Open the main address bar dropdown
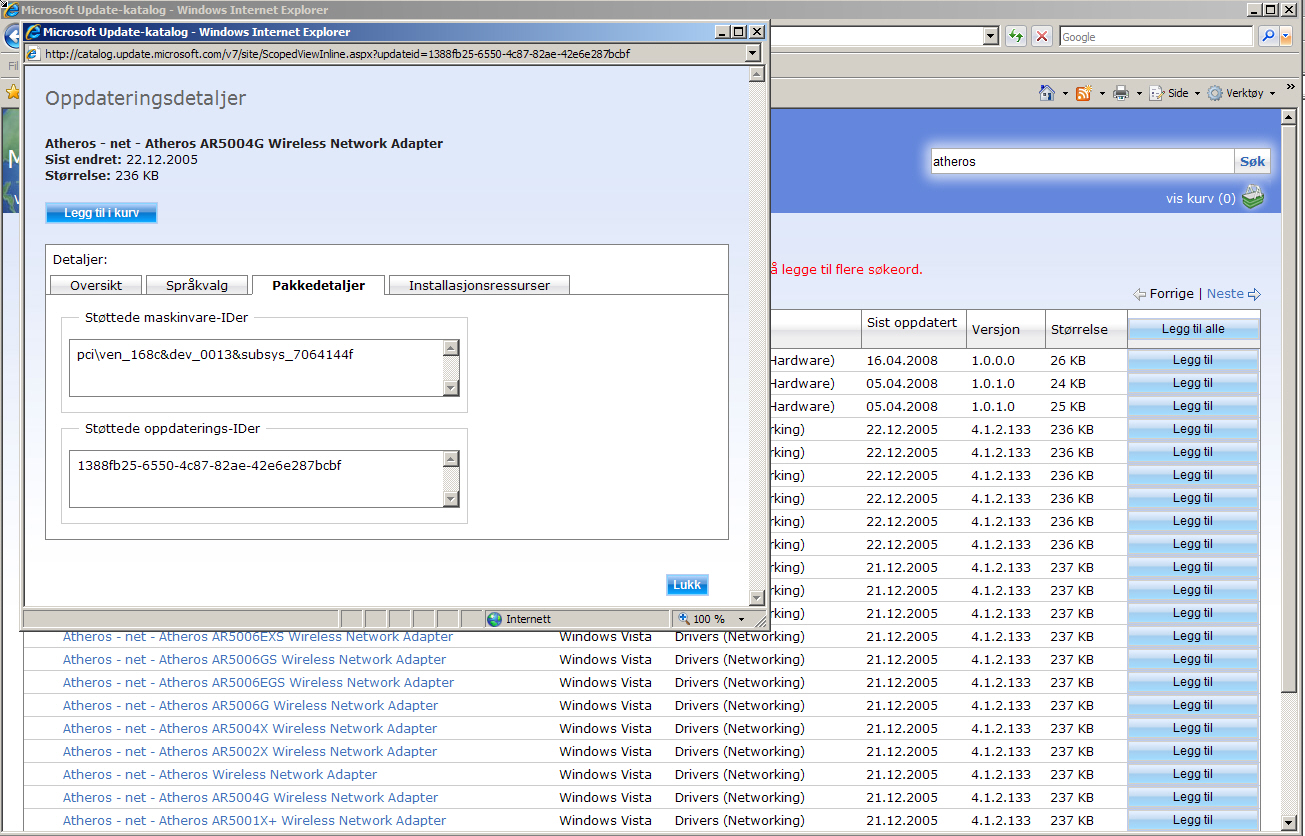The image size is (1305, 836). (x=991, y=36)
